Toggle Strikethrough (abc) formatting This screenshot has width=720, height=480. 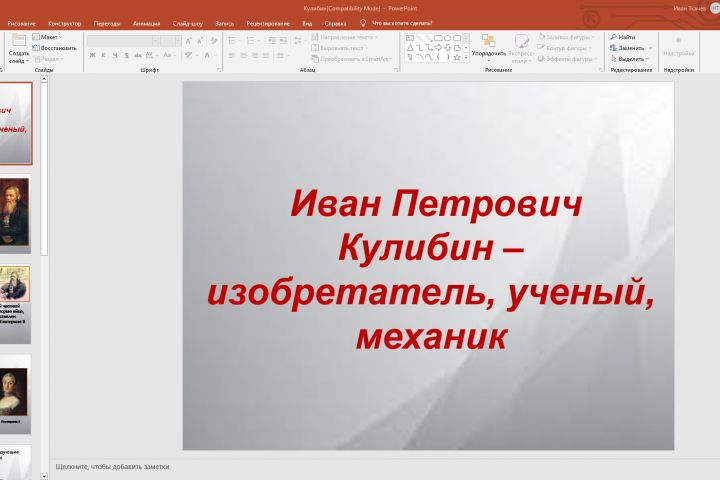point(138,55)
